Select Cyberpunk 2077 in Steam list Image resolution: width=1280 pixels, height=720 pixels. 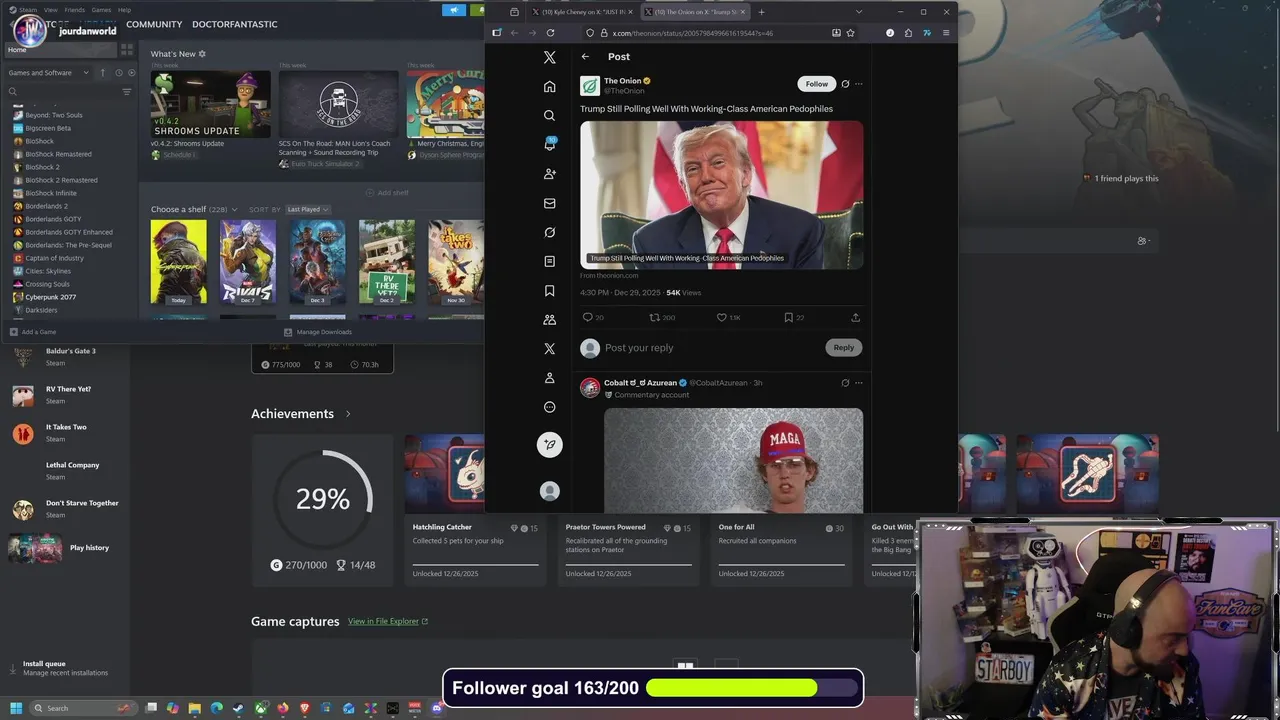point(50,297)
